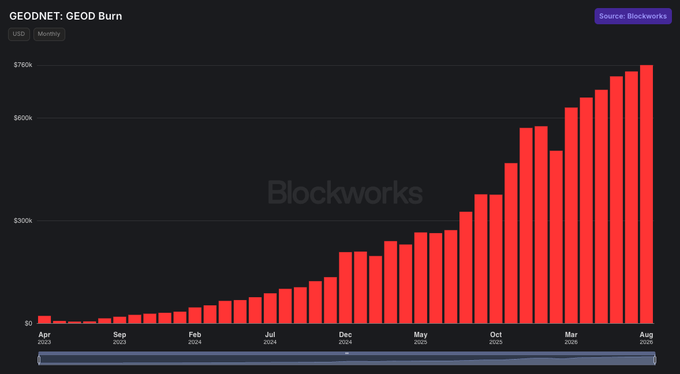
Task: Click the $300k axis label
Action: pyautogui.click(x=23, y=220)
